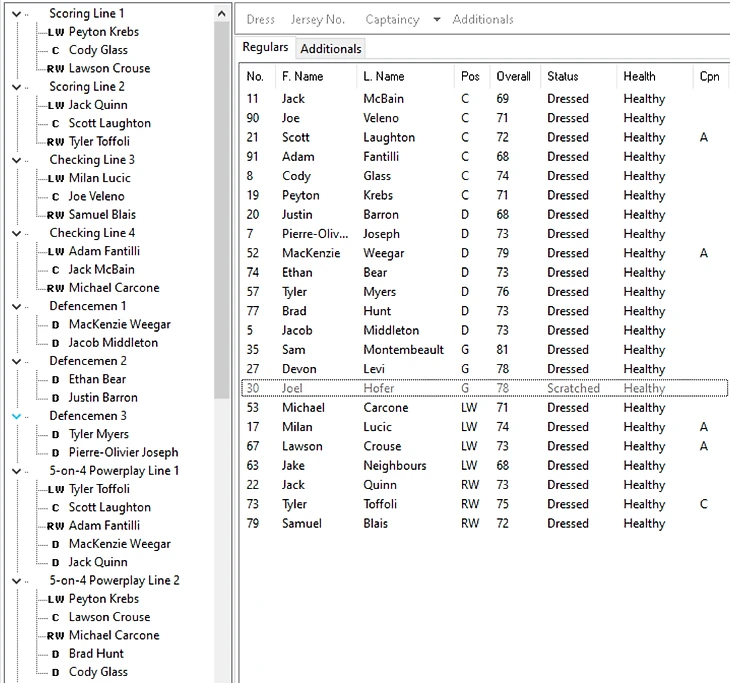Click the Pierre-Oliv... first name cell
This screenshot has height=683, width=730.
315,234
